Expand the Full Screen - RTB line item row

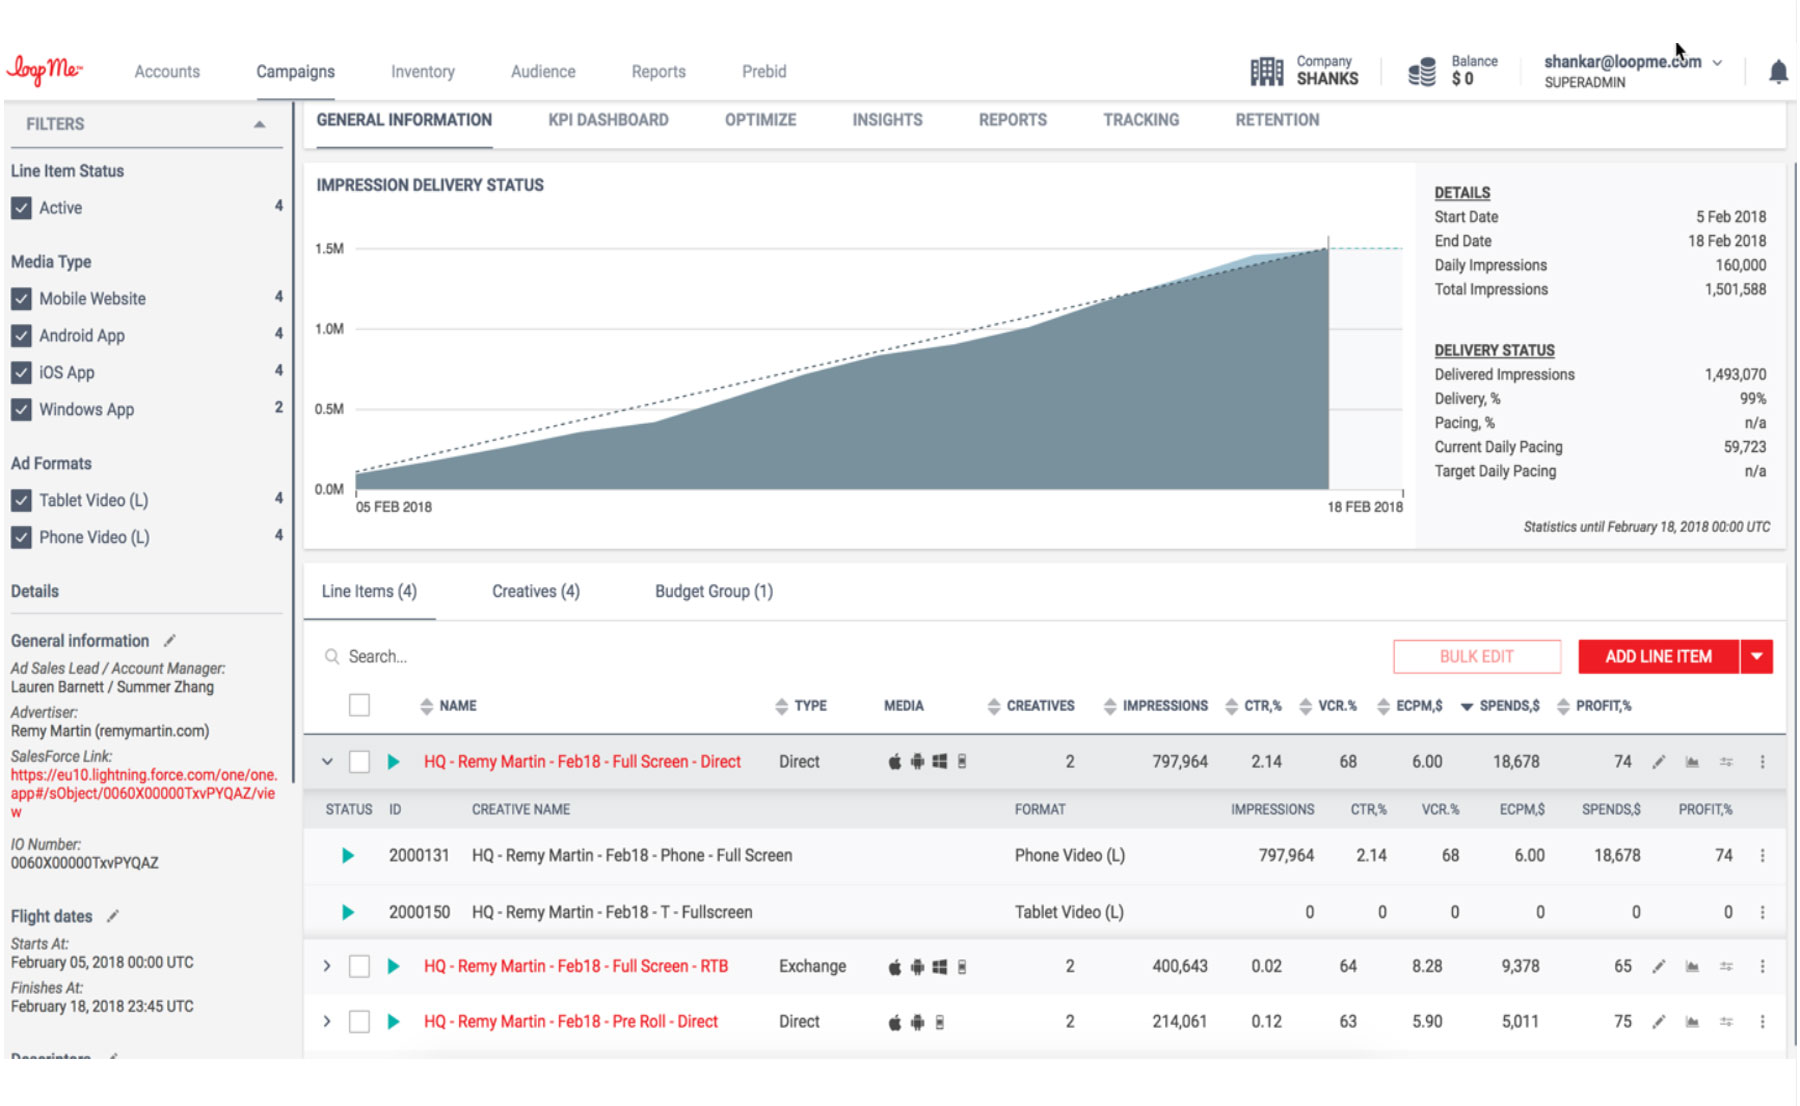click(x=327, y=967)
